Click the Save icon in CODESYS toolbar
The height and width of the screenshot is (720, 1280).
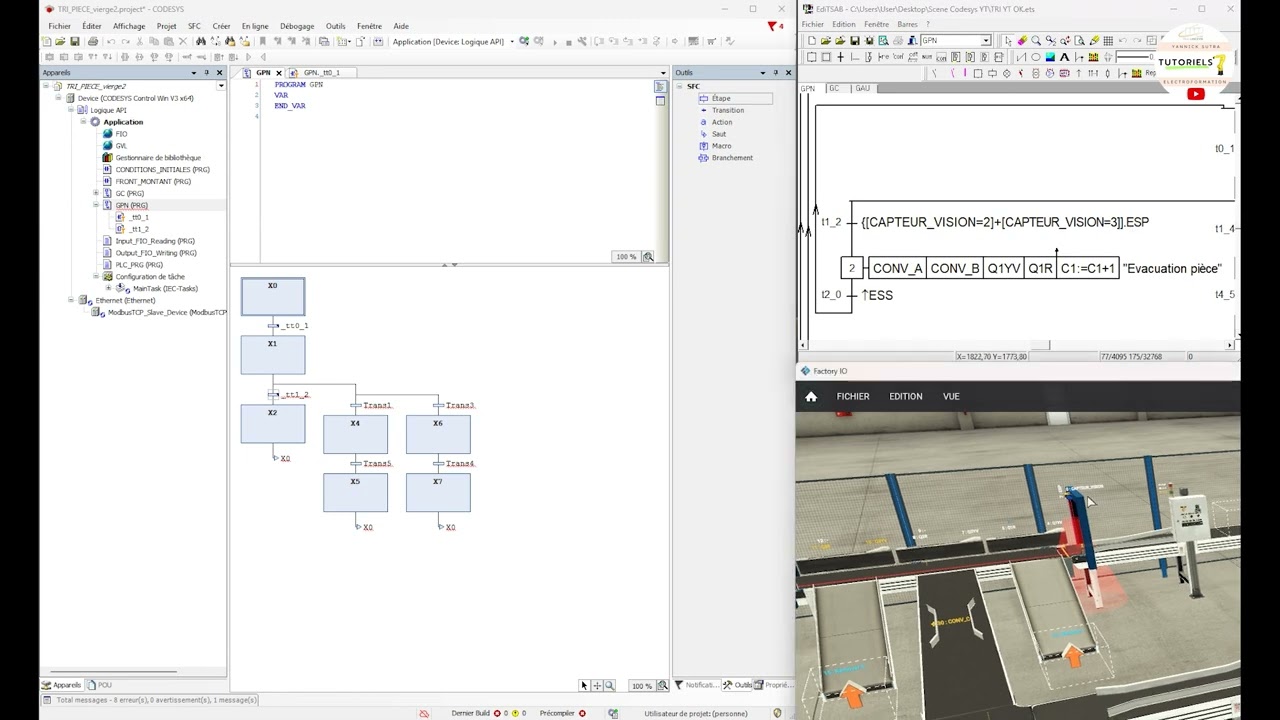point(74,41)
